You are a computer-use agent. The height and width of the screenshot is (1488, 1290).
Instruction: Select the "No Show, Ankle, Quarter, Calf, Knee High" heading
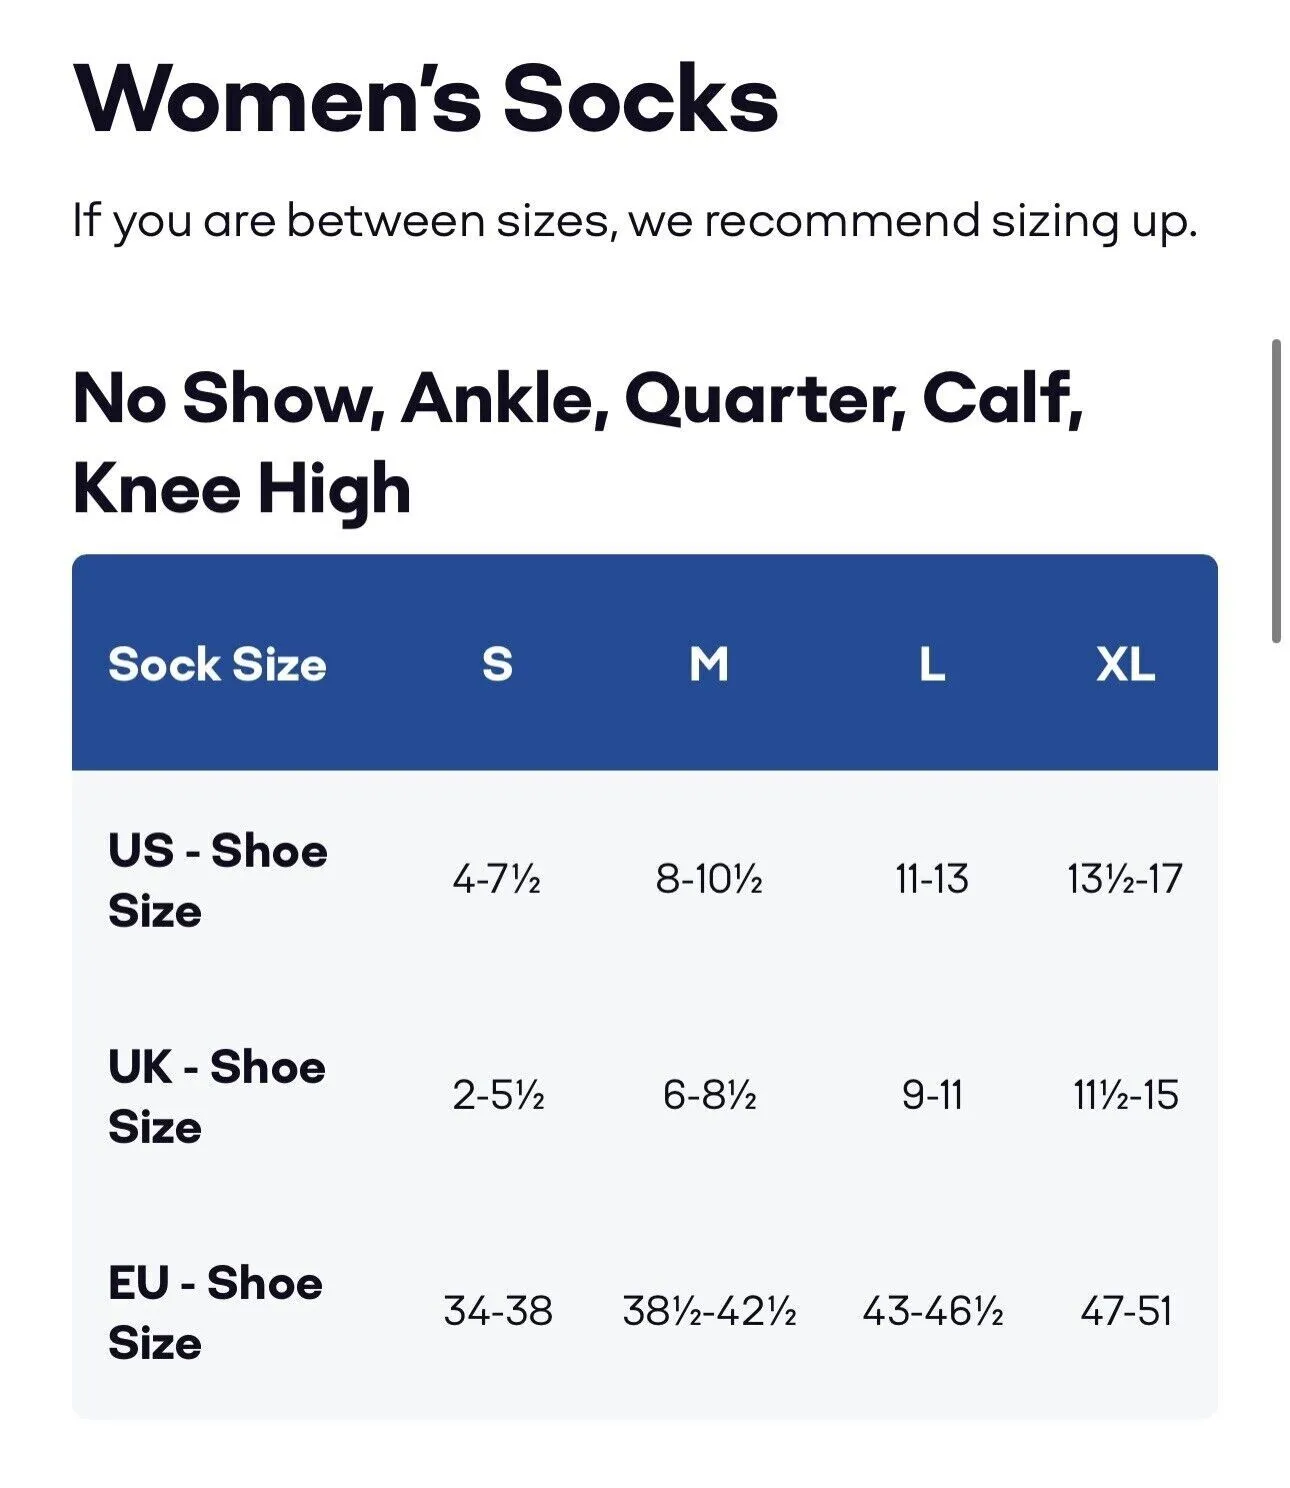578,442
